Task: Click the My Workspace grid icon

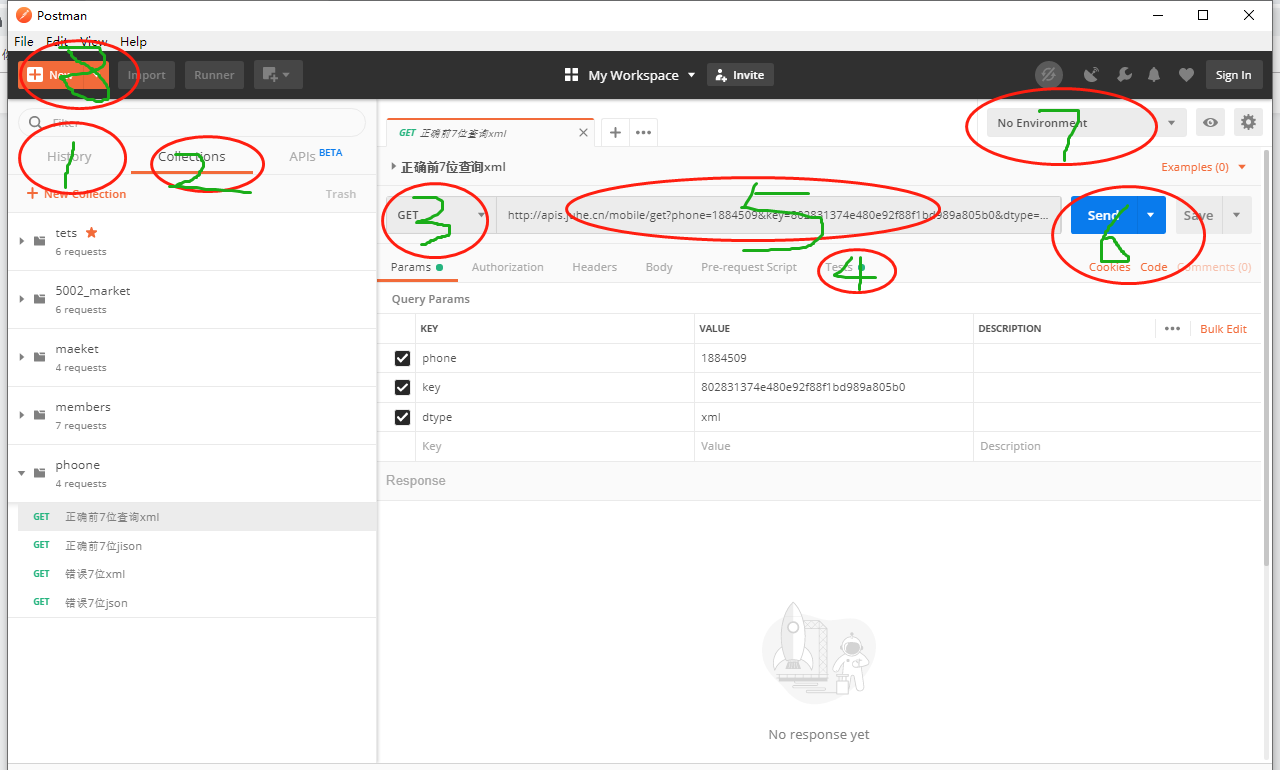Action: point(572,75)
